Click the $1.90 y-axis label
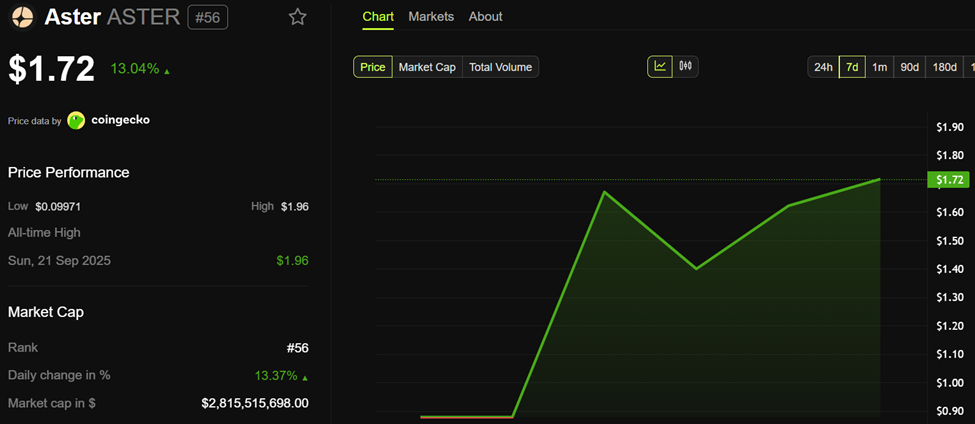The height and width of the screenshot is (424, 975). coord(950,127)
